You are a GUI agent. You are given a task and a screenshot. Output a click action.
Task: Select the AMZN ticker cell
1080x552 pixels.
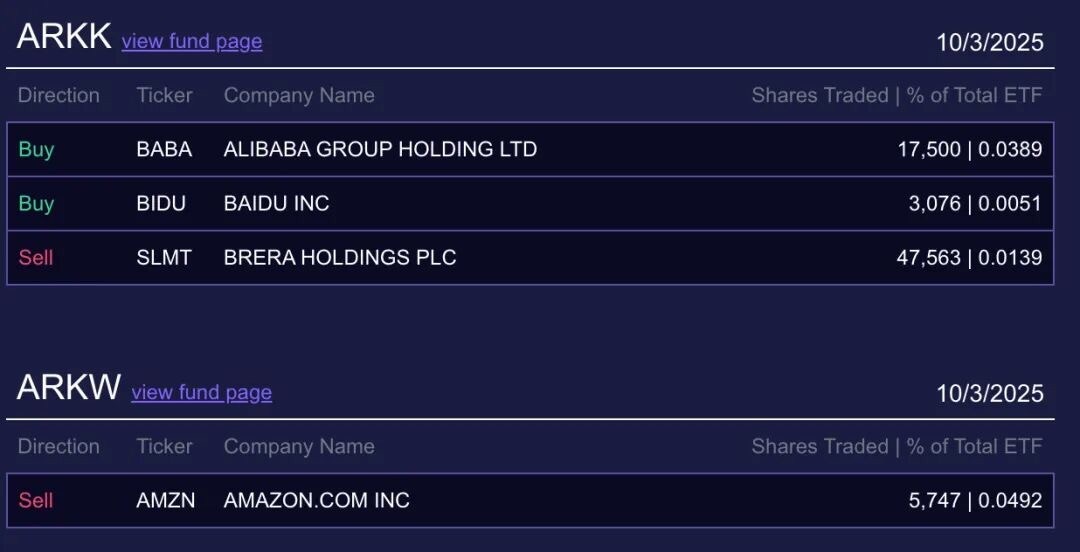point(166,500)
